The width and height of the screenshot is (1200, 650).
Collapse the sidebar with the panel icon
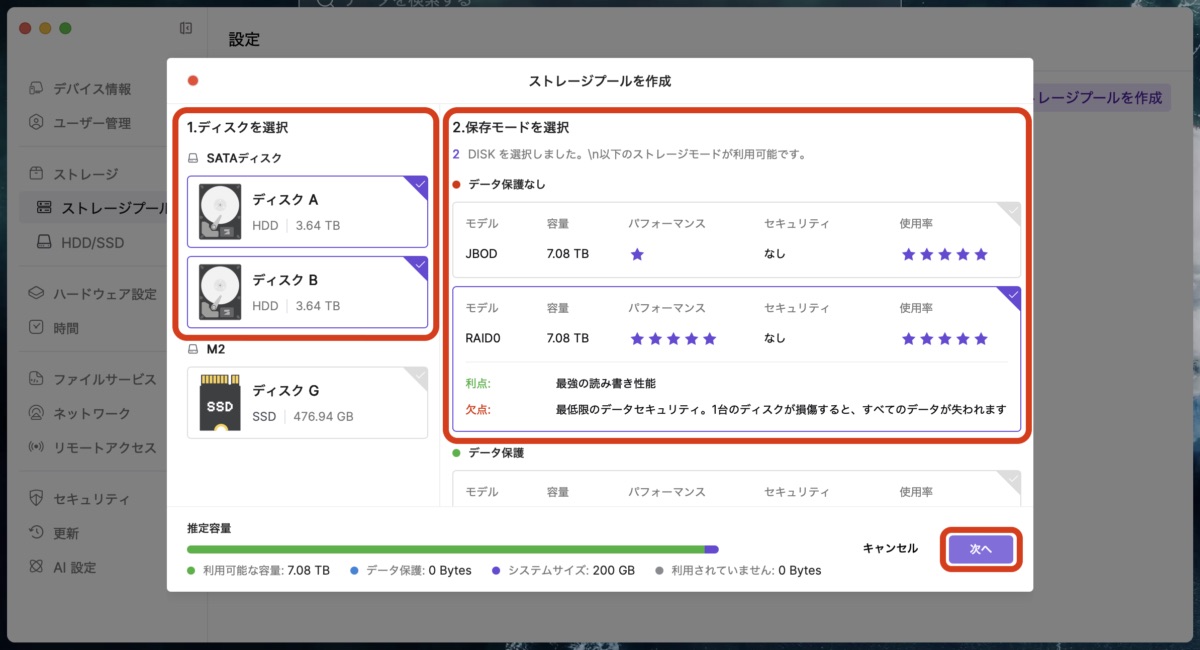185,29
